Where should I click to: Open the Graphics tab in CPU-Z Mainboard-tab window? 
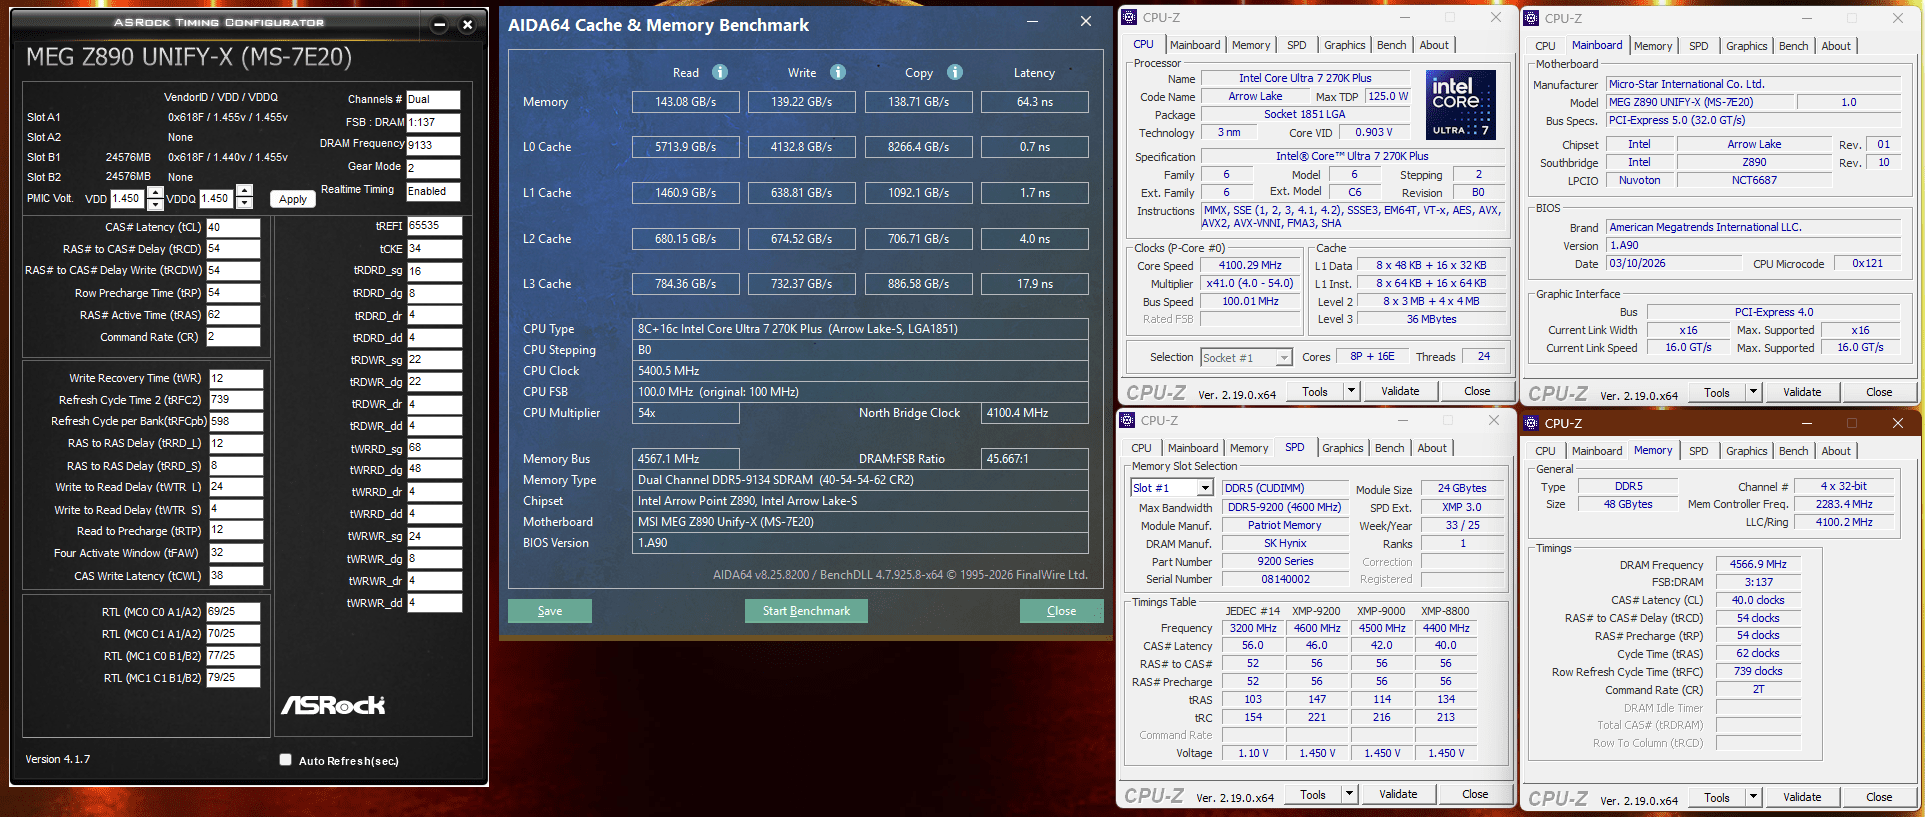coord(1746,46)
